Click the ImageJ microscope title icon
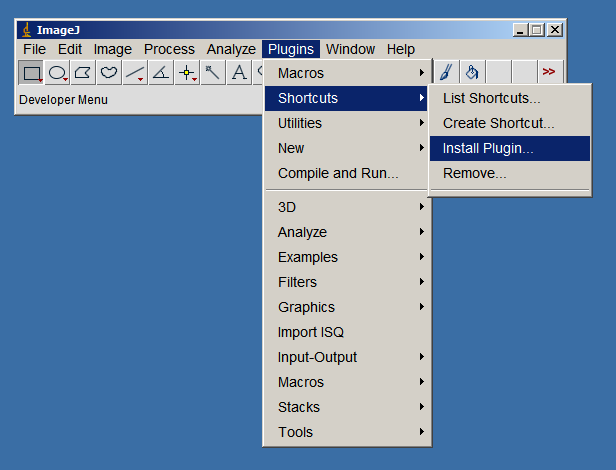This screenshot has height=470, width=616. point(26,30)
